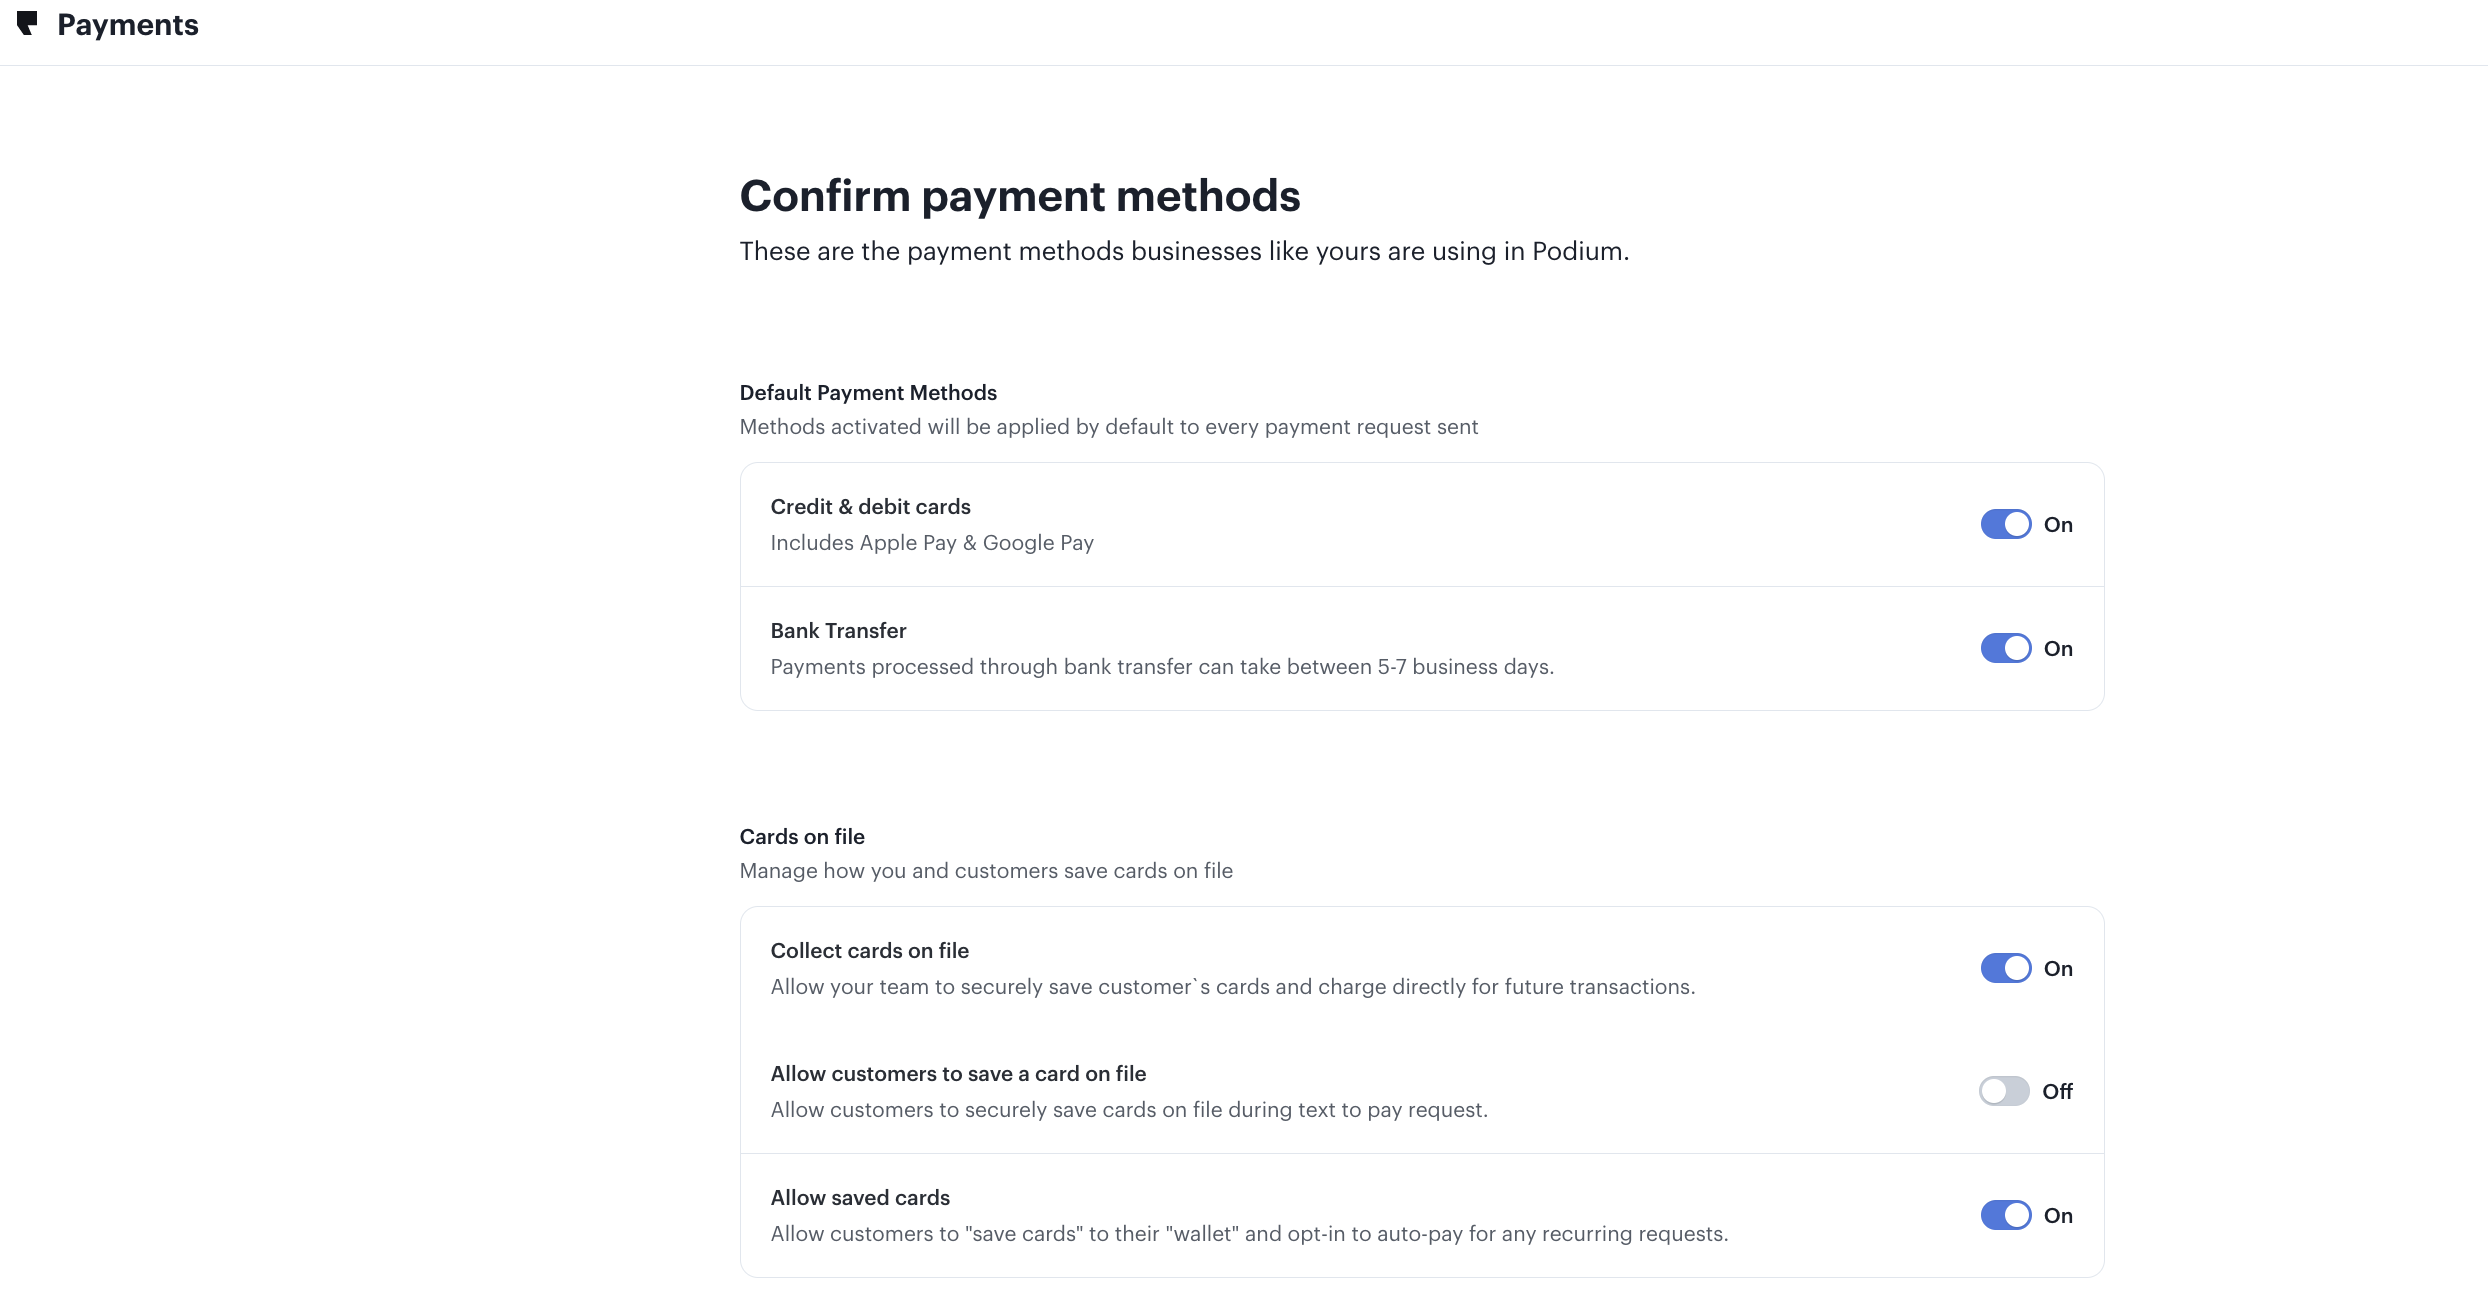Click Allow customers to save a card label
Screen dimensions: 2488x1312
click(958, 1074)
